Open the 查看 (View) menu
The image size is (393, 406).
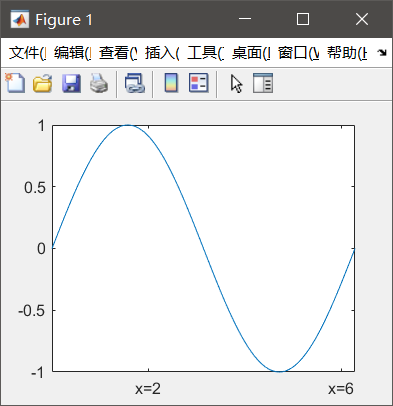(x=118, y=53)
